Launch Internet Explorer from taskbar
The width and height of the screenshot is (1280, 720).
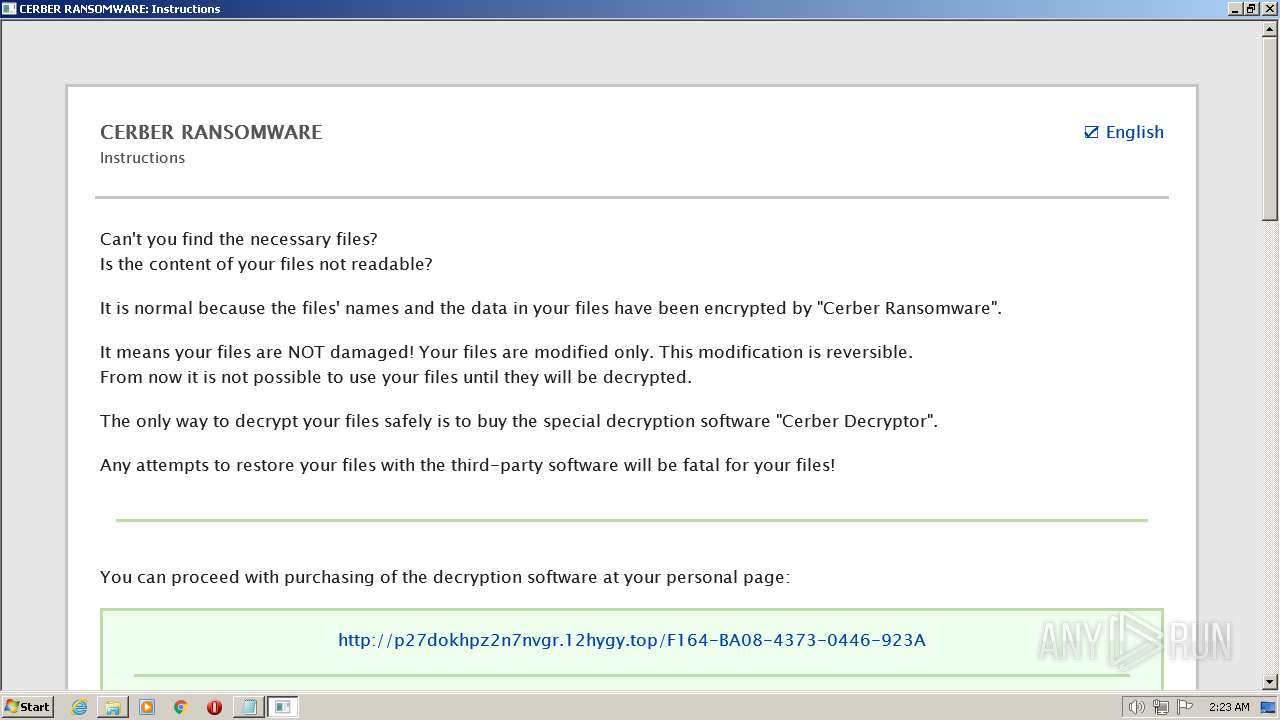[79, 707]
